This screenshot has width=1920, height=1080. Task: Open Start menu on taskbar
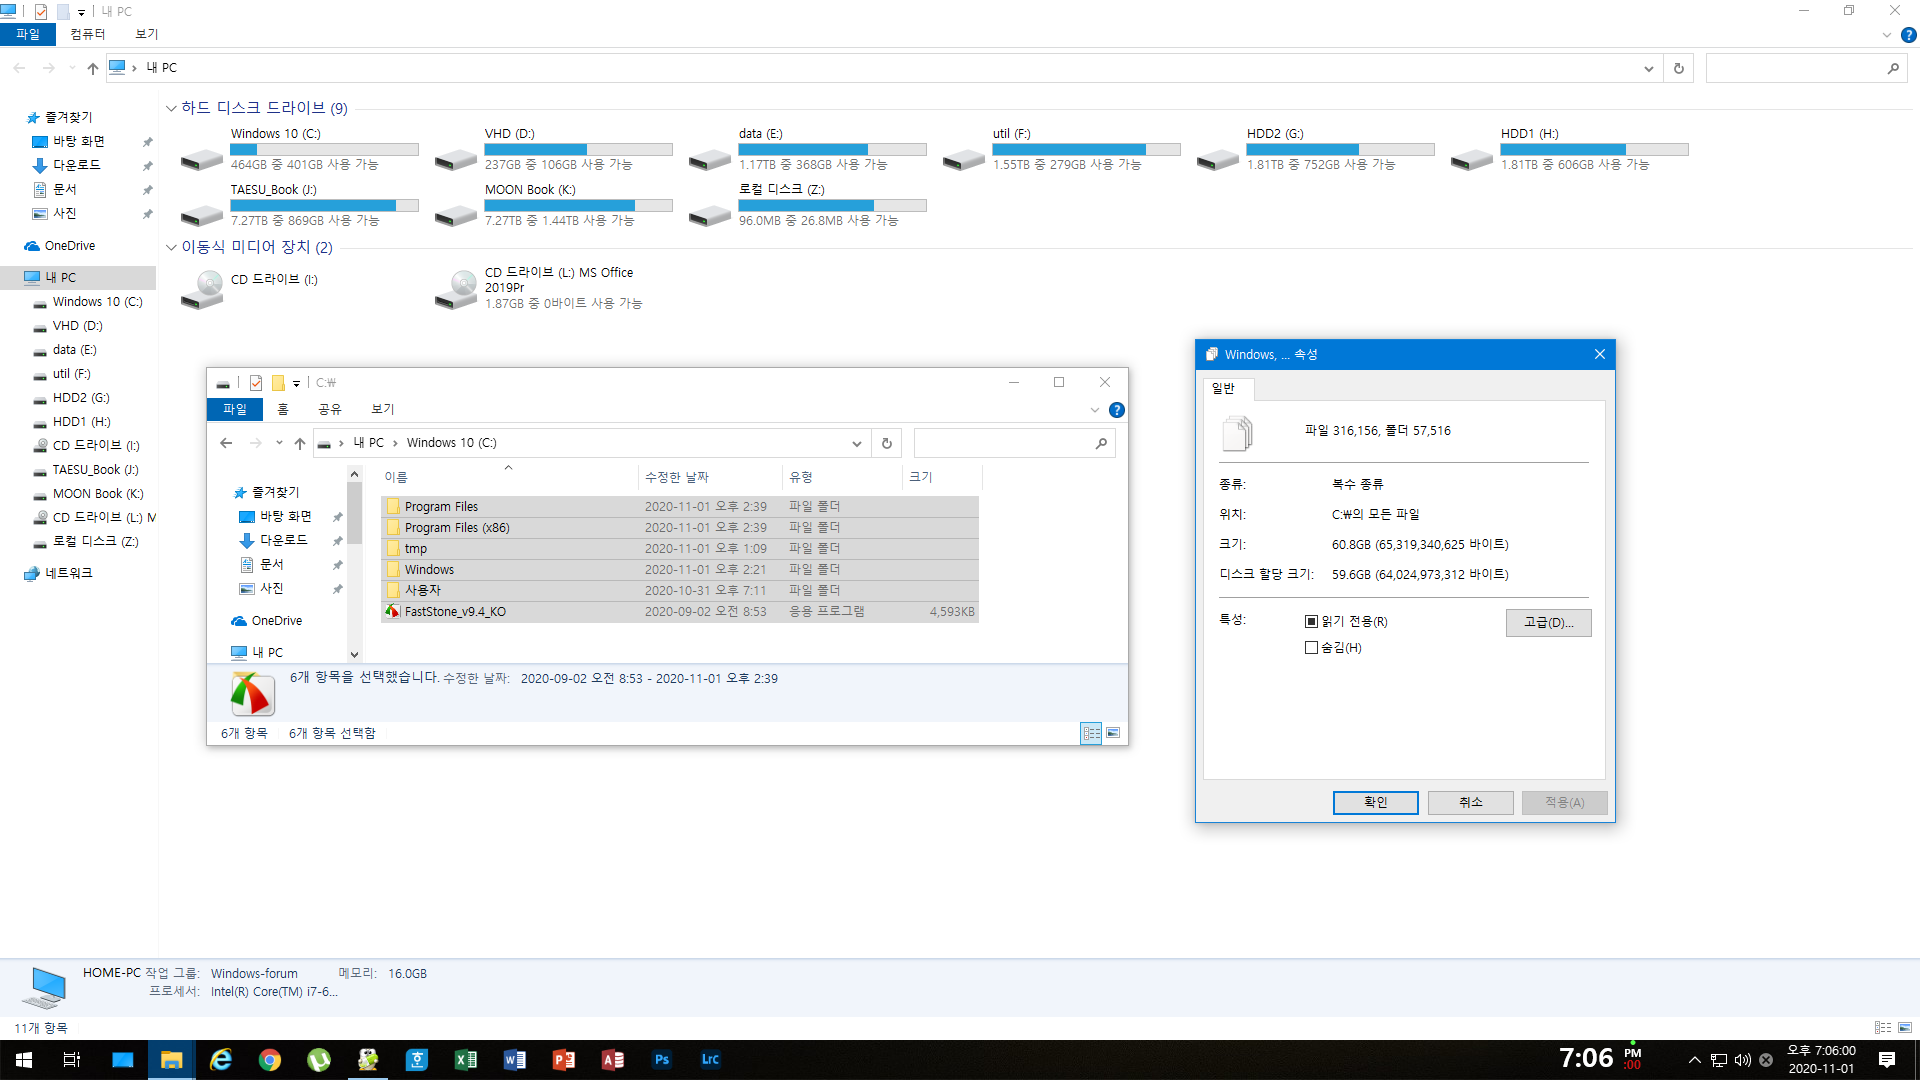(x=24, y=1060)
